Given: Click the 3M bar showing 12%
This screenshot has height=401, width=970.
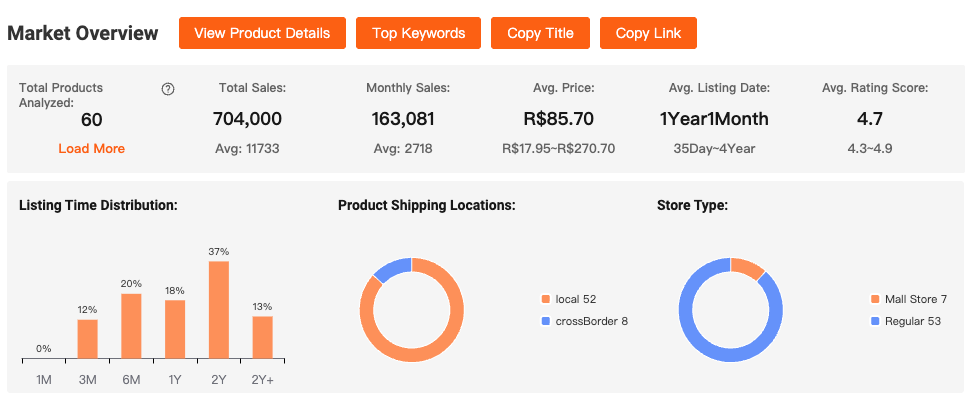Looking at the screenshot, I should (x=88, y=339).
